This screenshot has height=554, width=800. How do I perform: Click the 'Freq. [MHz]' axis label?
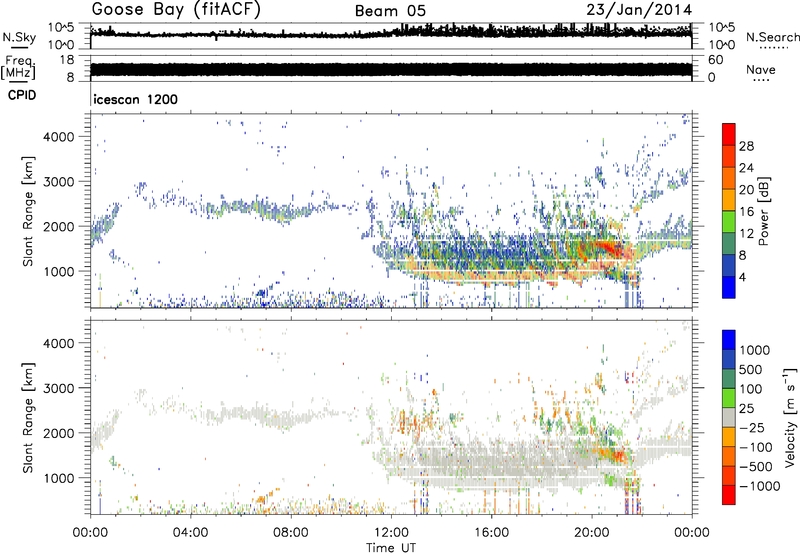(19, 67)
